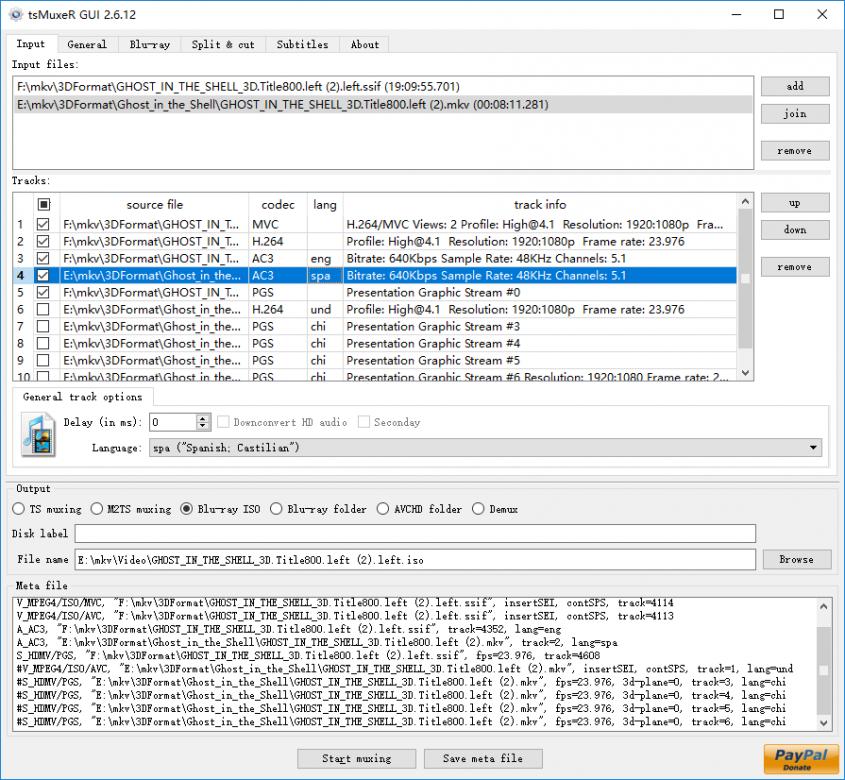Click the media track icon in track options

coord(38,434)
